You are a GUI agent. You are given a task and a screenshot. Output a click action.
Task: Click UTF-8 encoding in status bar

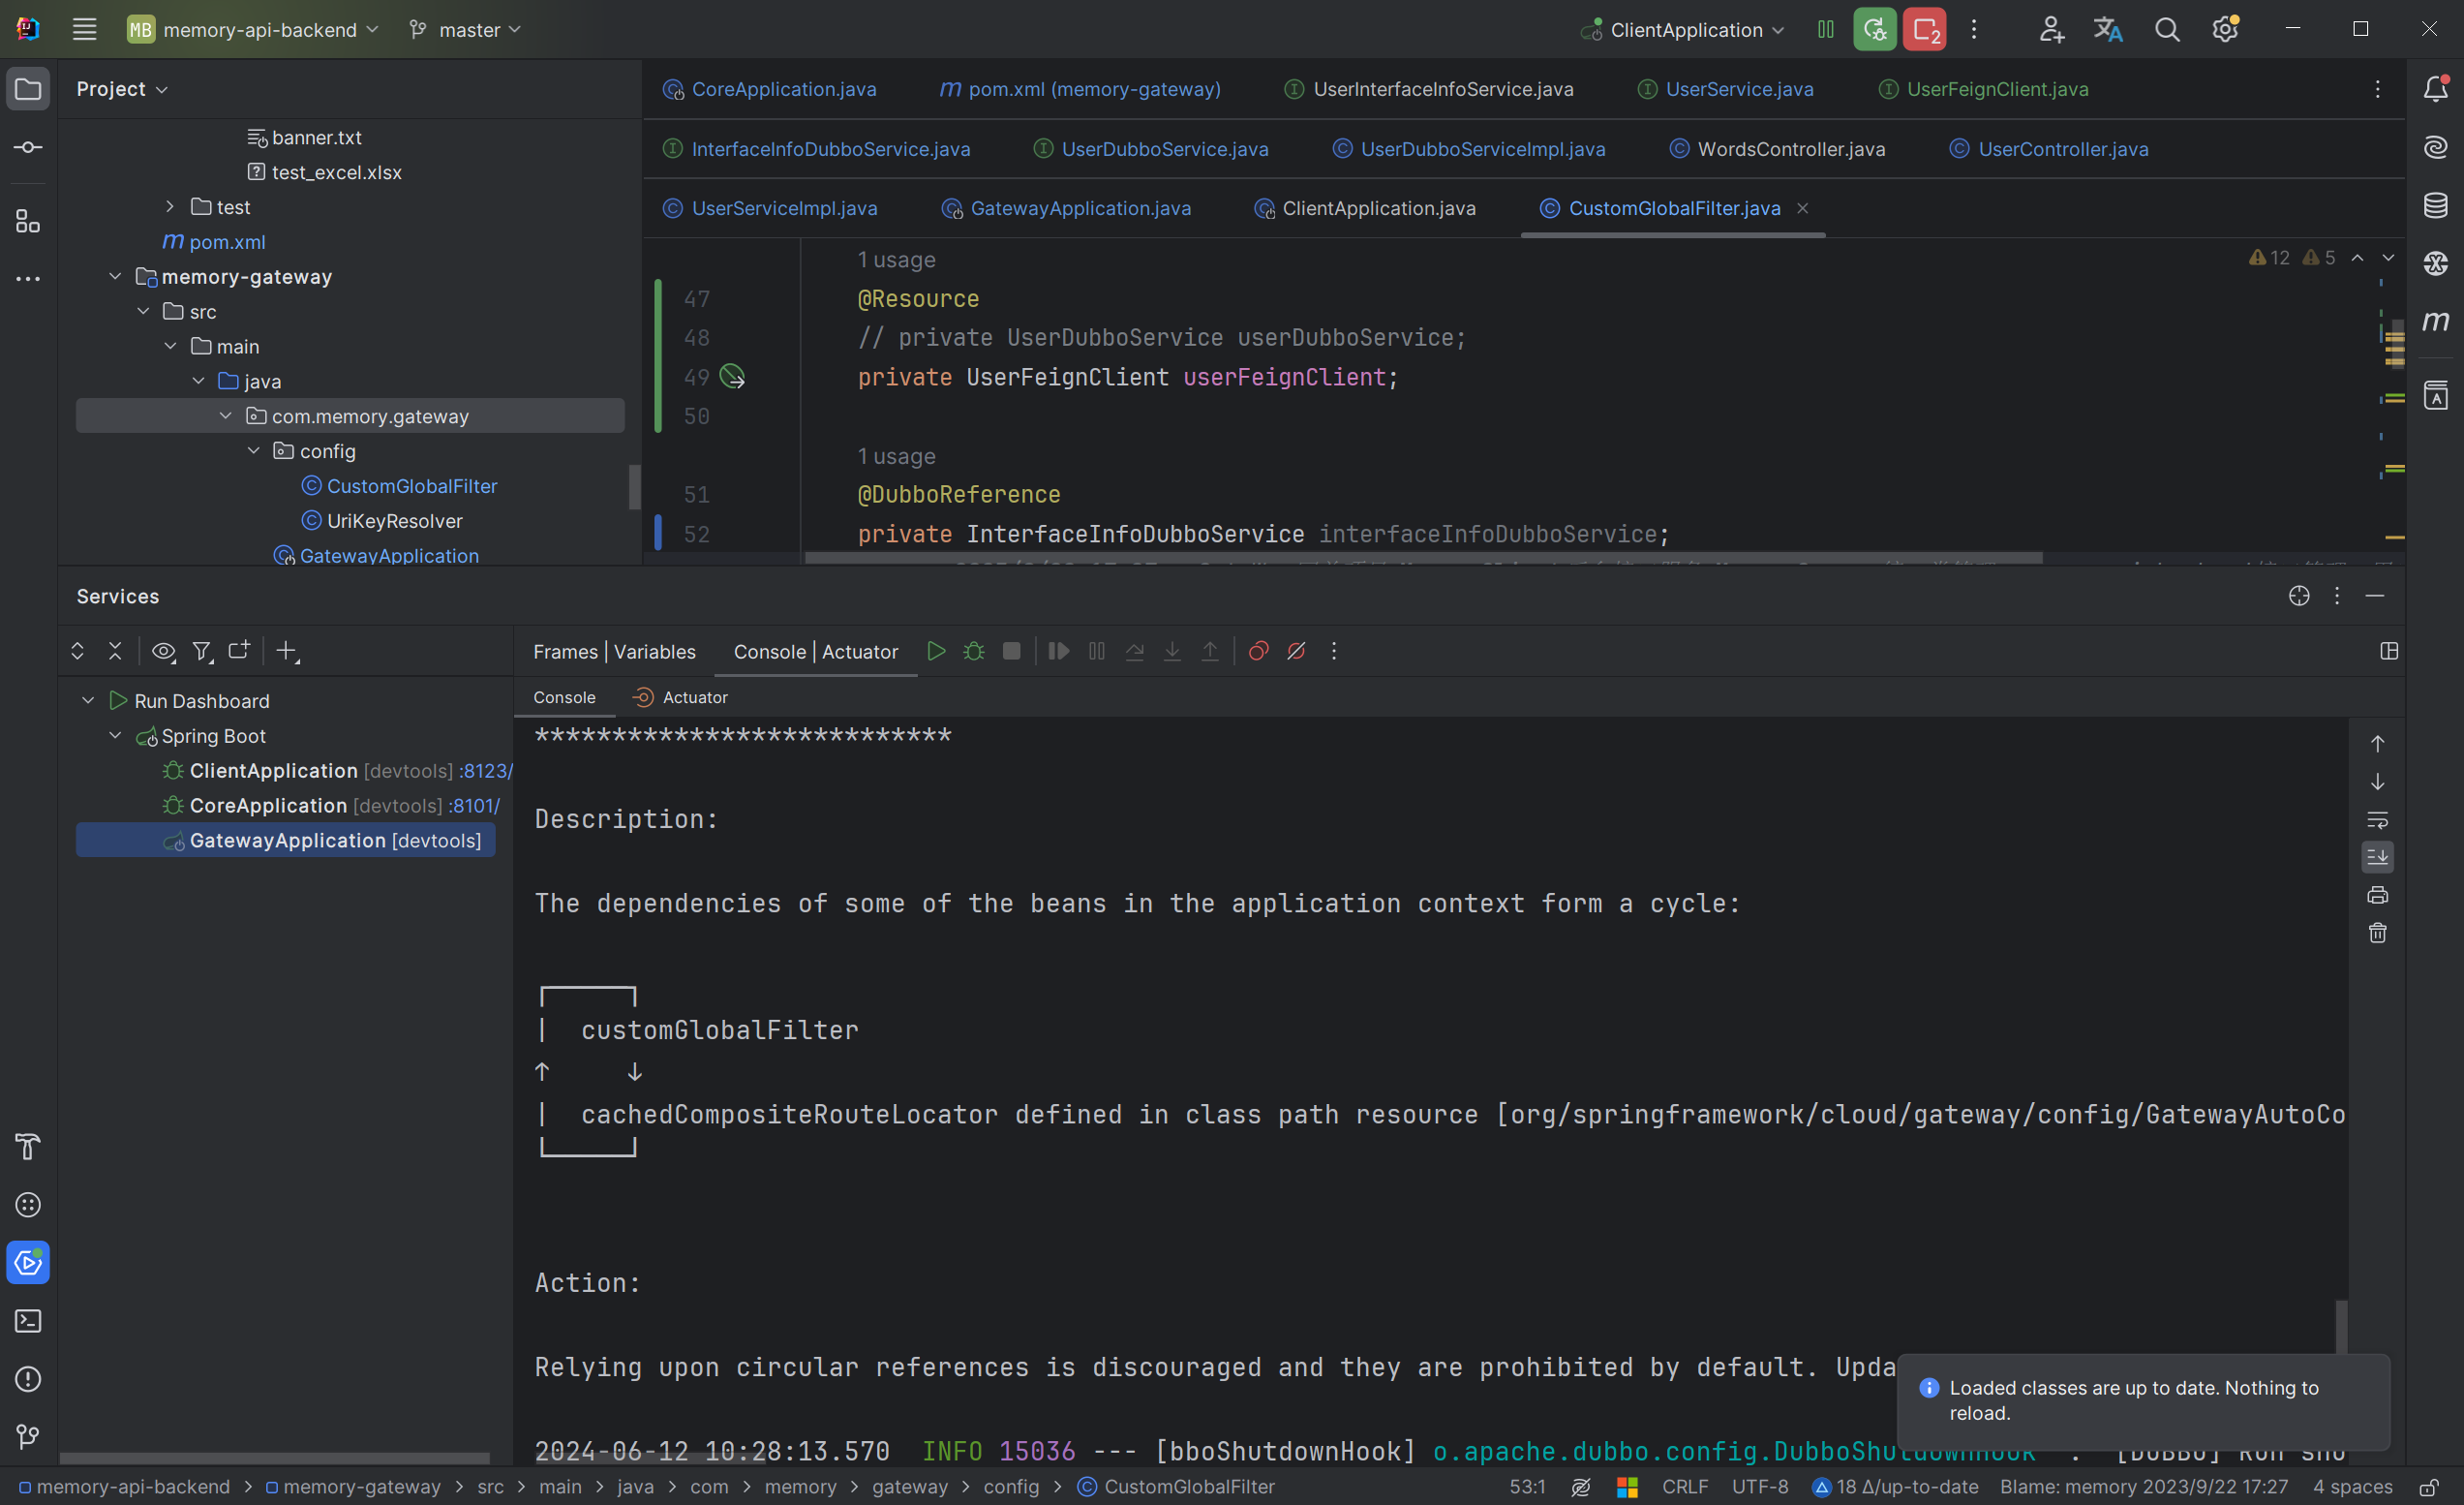(x=1760, y=1487)
